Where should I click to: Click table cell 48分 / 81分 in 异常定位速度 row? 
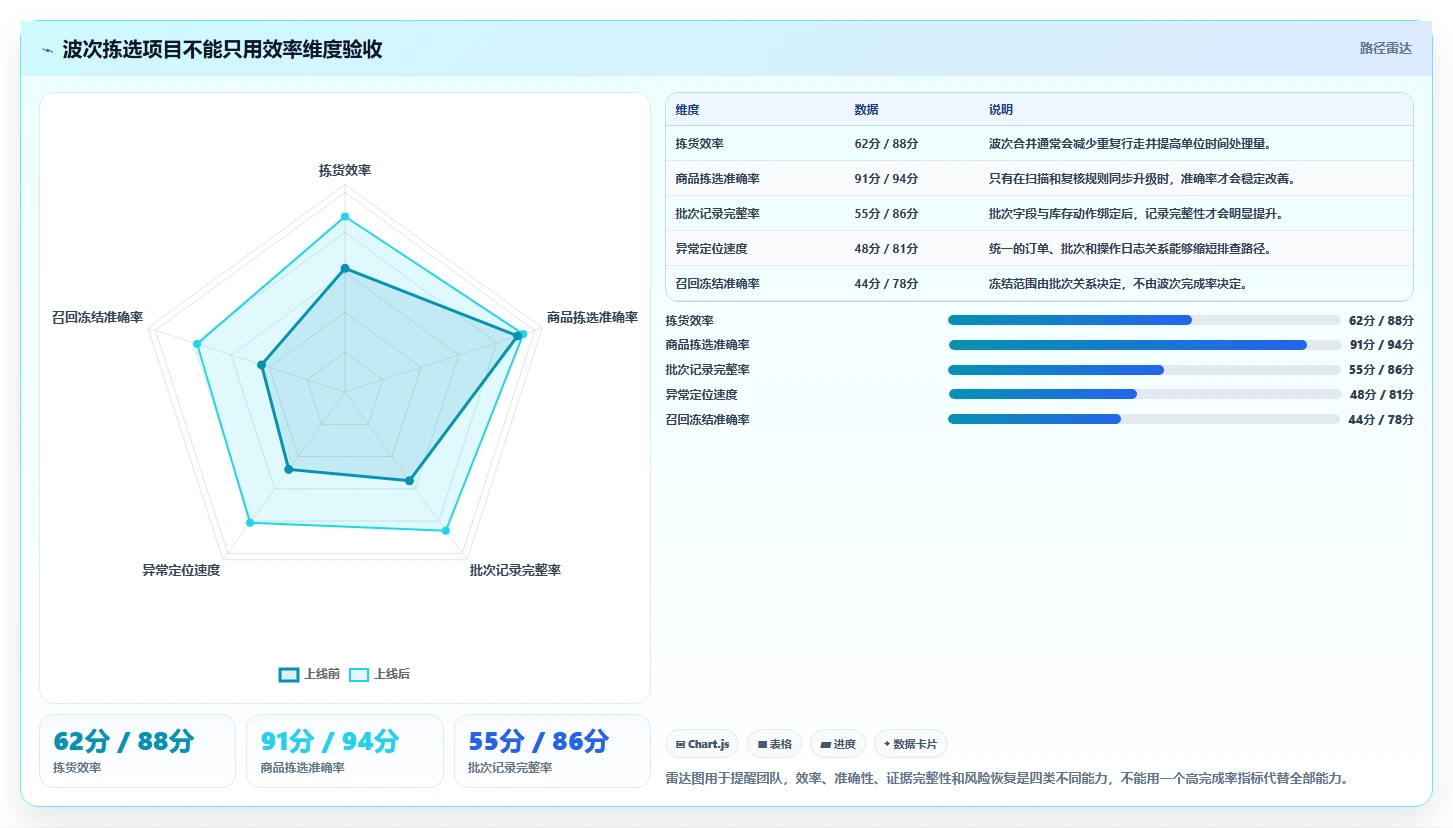coord(886,249)
